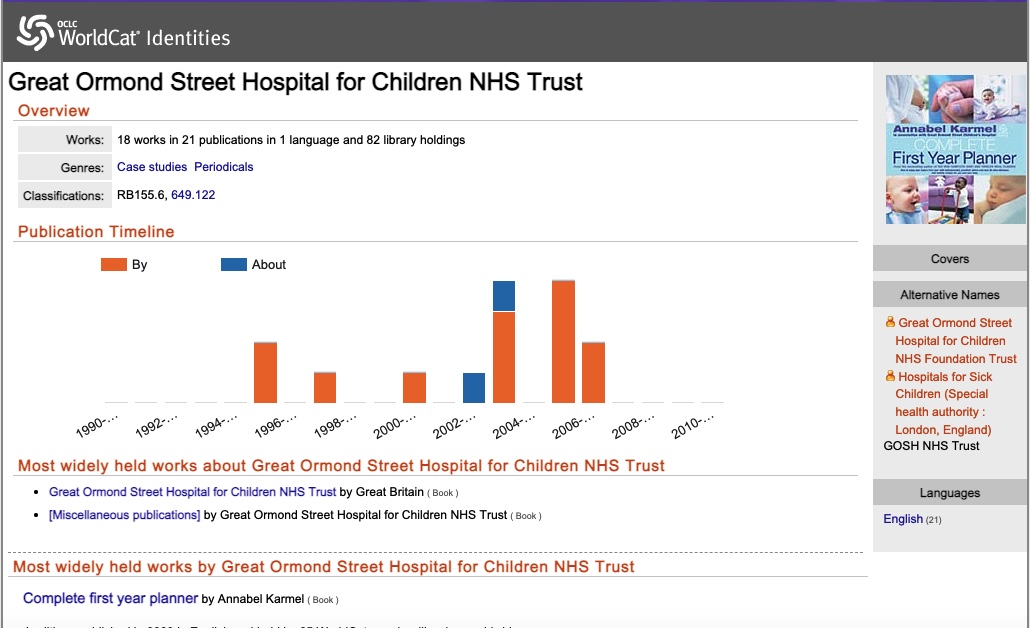Open the Miscellaneous publications link
Viewport: 1030px width, 628px height.
125,515
